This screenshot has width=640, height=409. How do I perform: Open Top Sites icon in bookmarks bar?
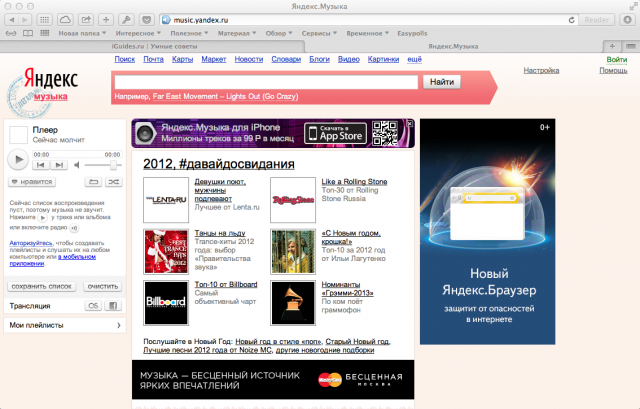(x=45, y=33)
